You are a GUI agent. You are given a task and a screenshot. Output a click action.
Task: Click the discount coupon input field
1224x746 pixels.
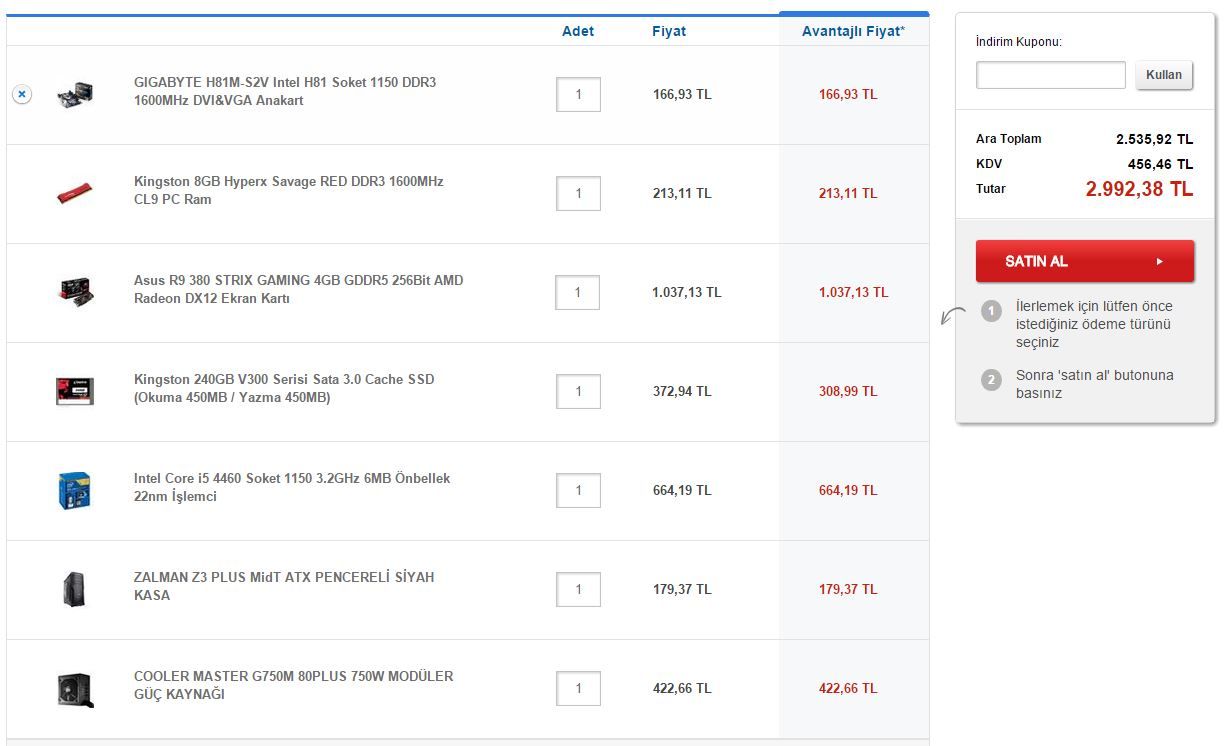tap(1050, 75)
